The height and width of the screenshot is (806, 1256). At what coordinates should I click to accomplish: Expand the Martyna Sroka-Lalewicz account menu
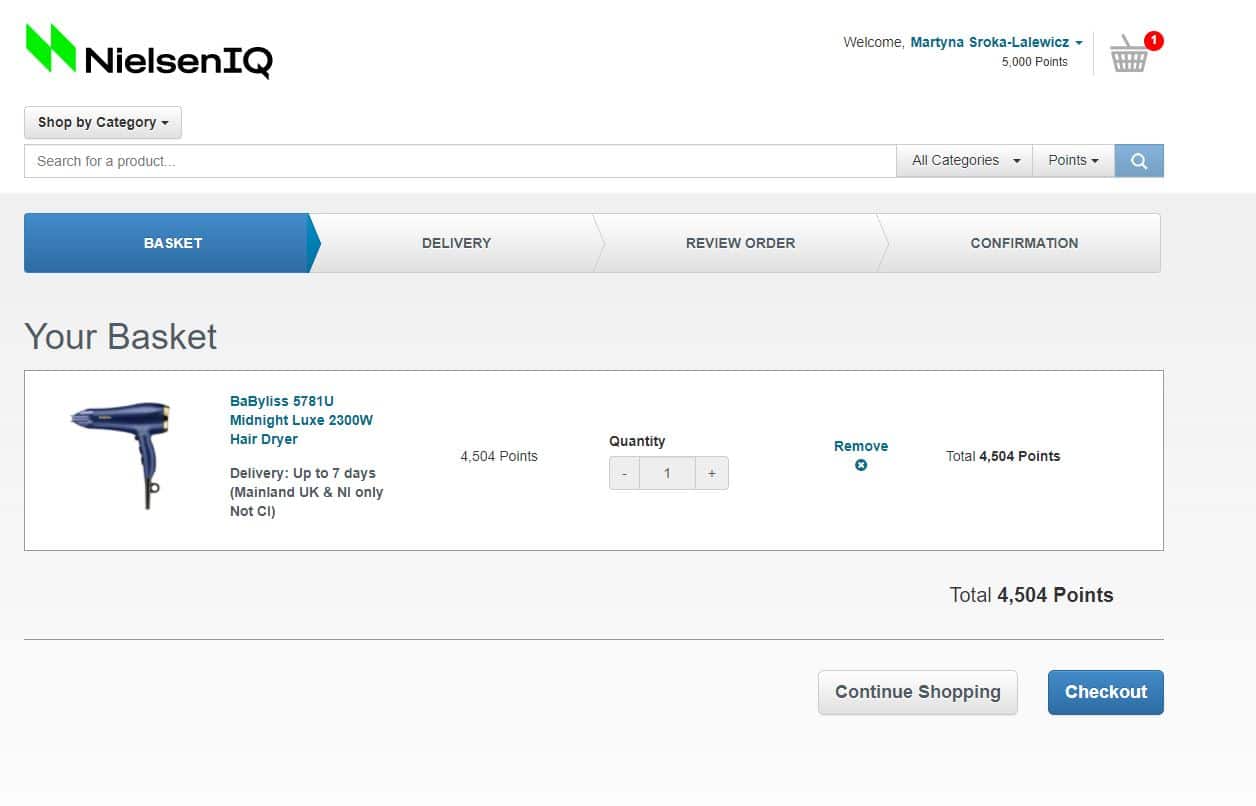[x=996, y=42]
